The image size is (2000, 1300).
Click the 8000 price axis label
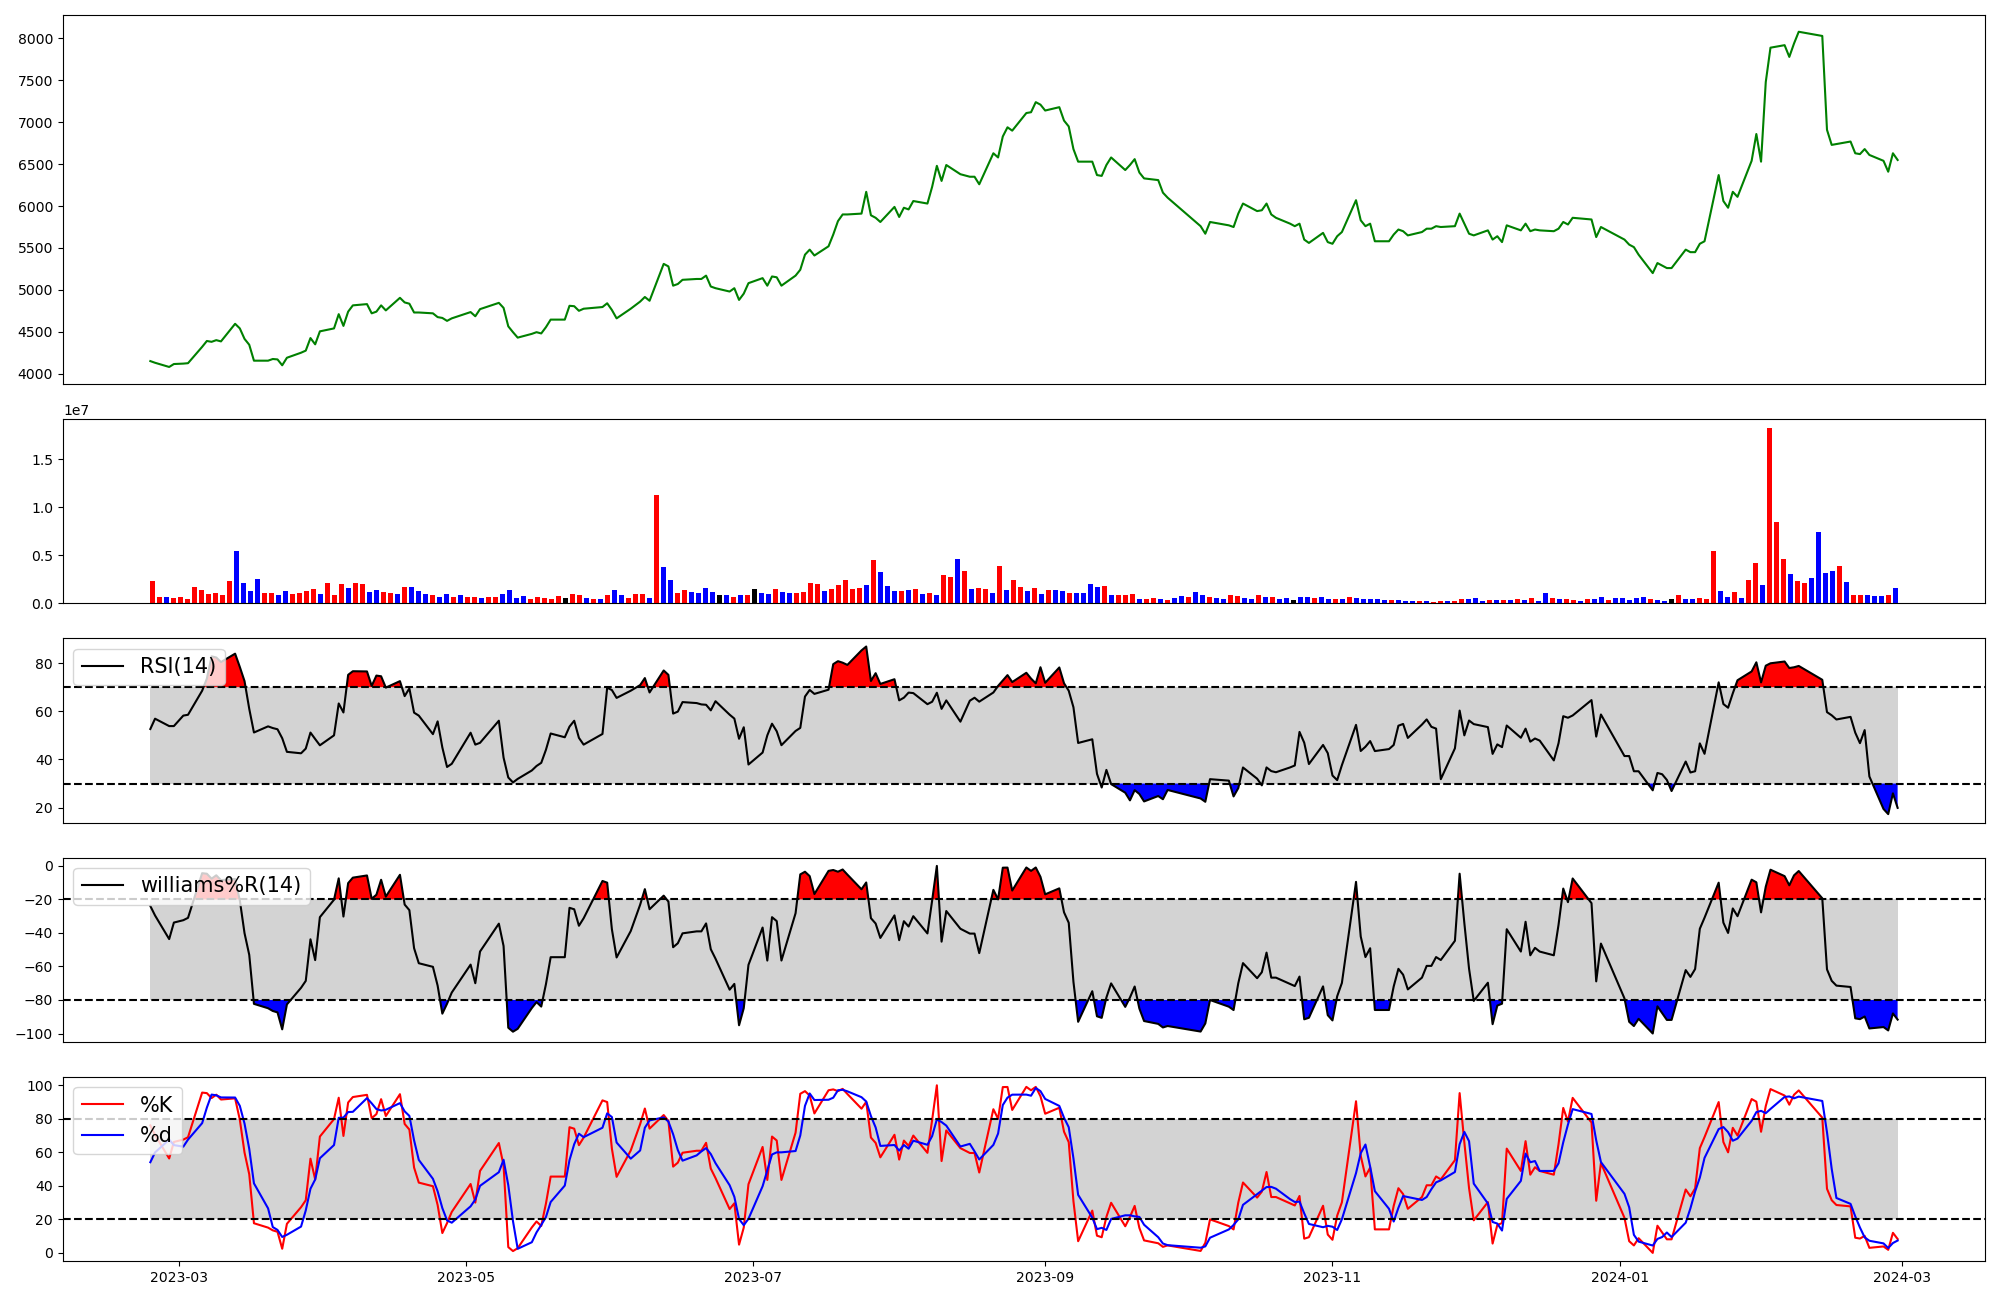[x=35, y=39]
